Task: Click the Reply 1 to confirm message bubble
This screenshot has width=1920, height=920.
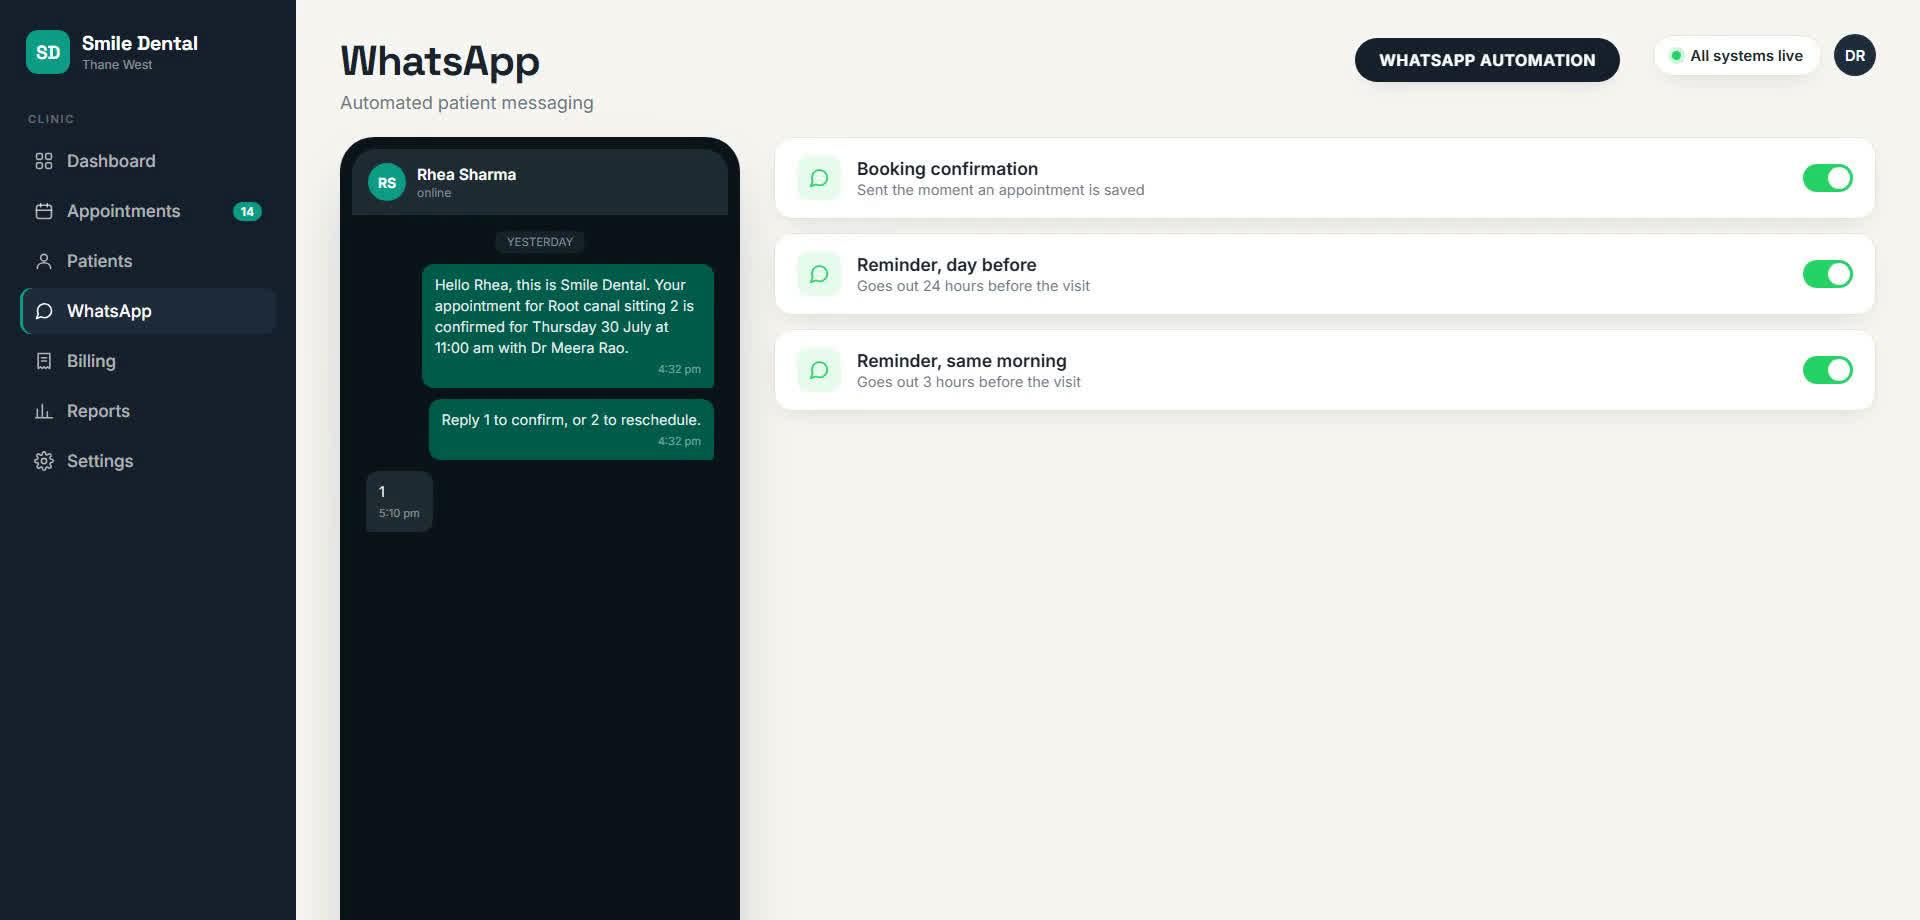Action: point(571,430)
